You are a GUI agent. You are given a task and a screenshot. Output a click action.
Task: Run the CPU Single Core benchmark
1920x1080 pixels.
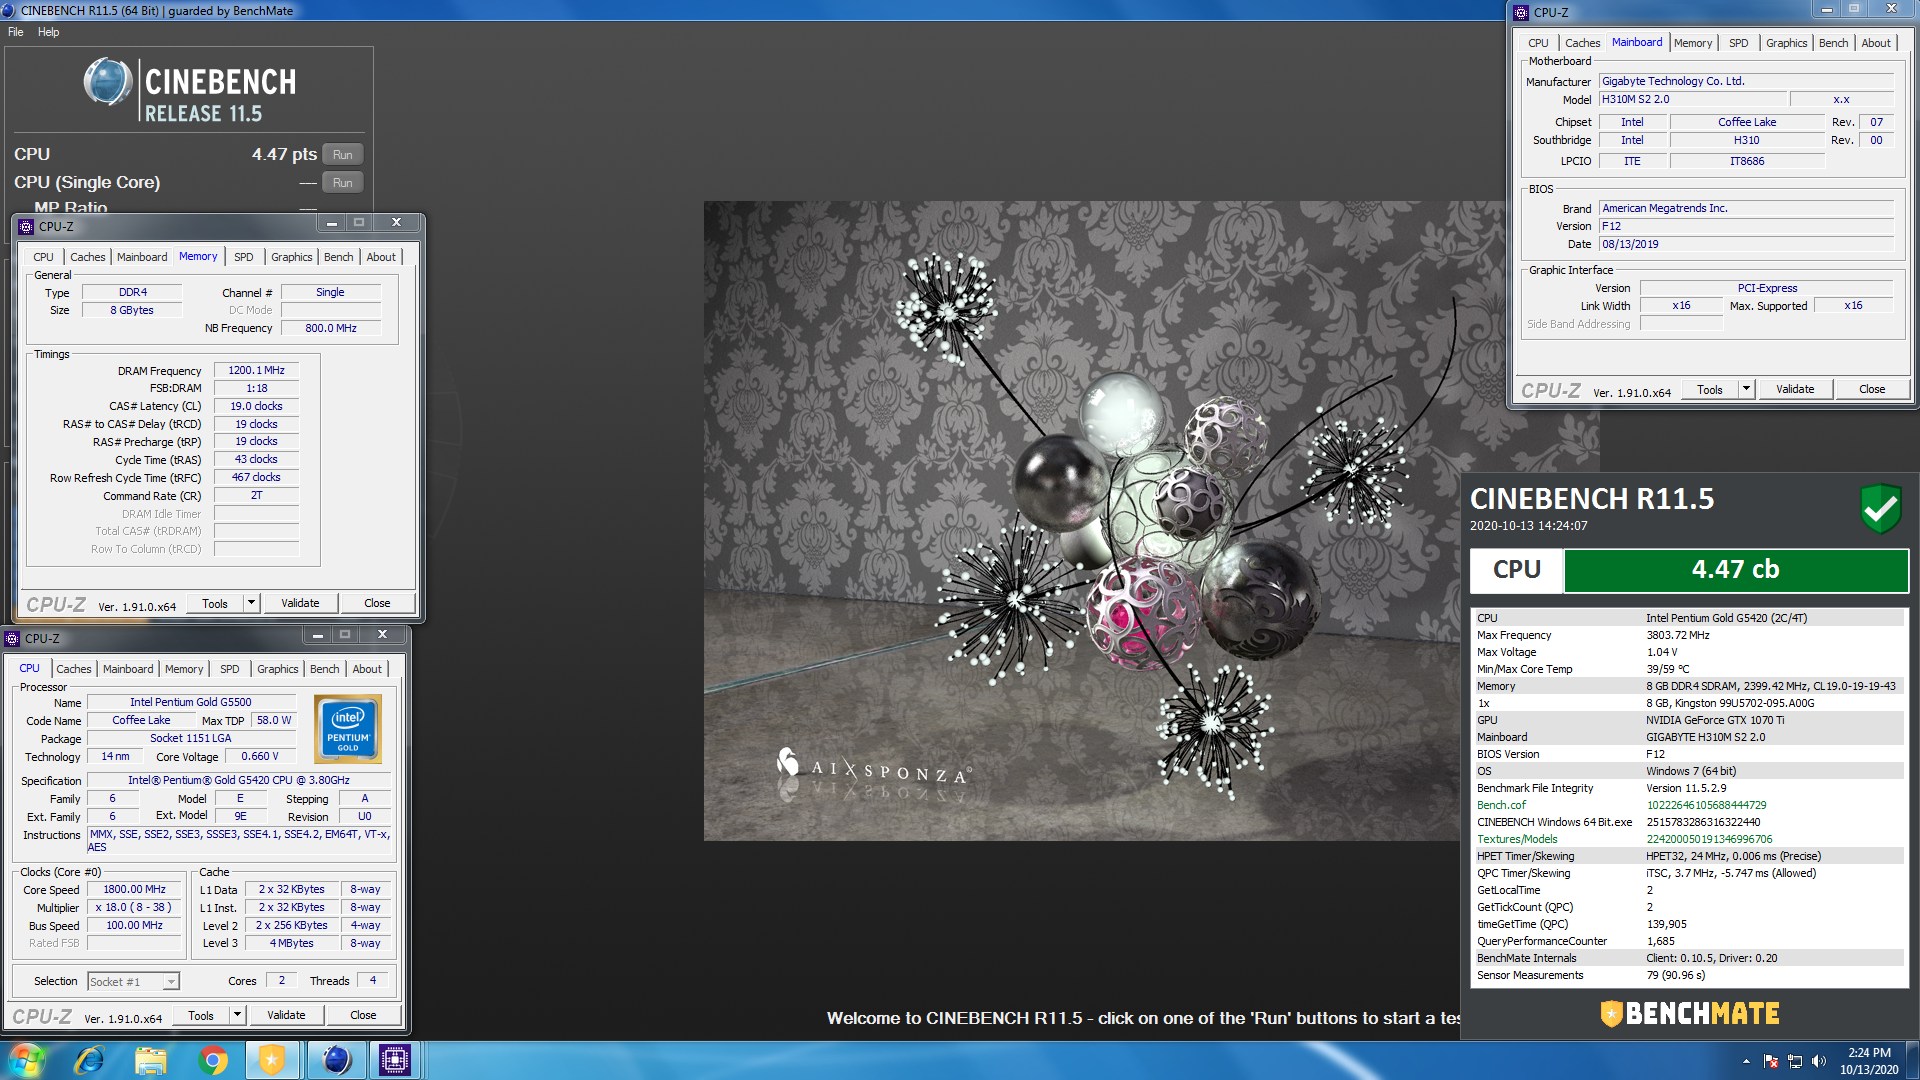[343, 183]
